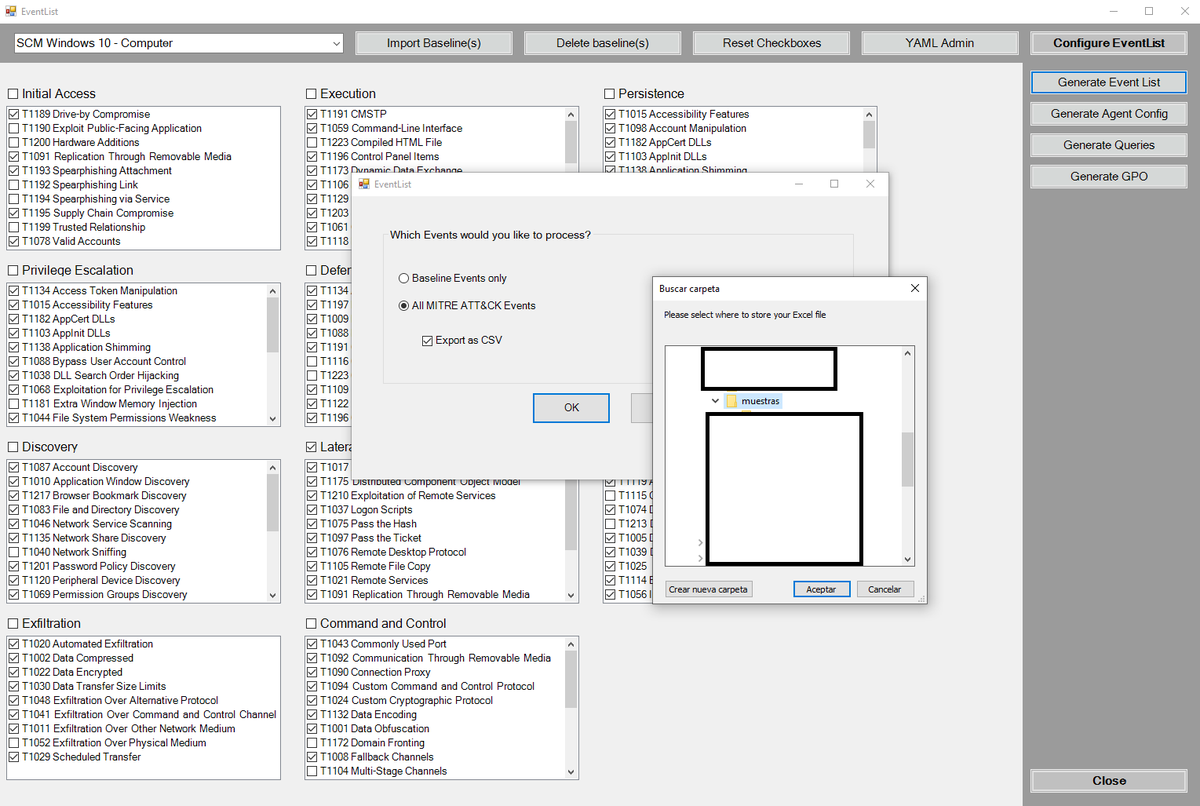Click Generate GPO button

point(1109,176)
